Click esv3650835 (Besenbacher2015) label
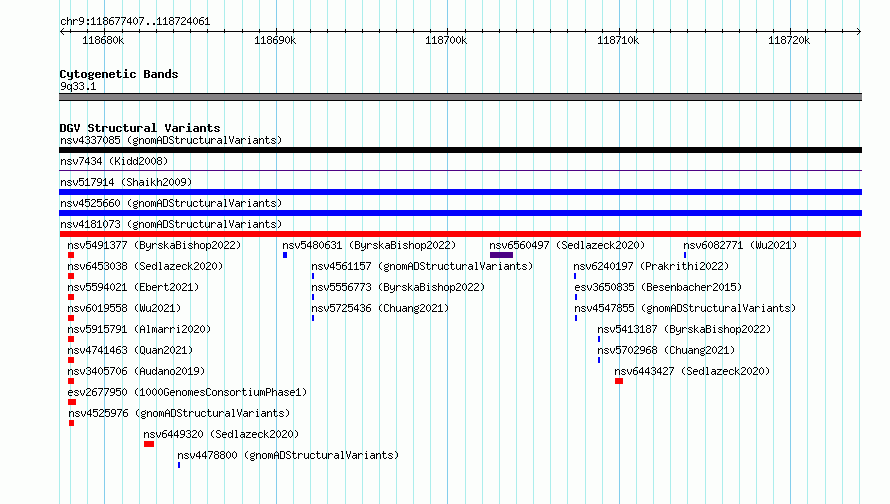The width and height of the screenshot is (890, 504). [658, 287]
